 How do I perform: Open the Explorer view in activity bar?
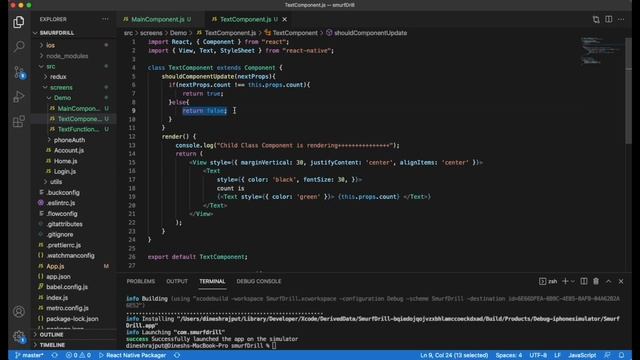click(18, 22)
